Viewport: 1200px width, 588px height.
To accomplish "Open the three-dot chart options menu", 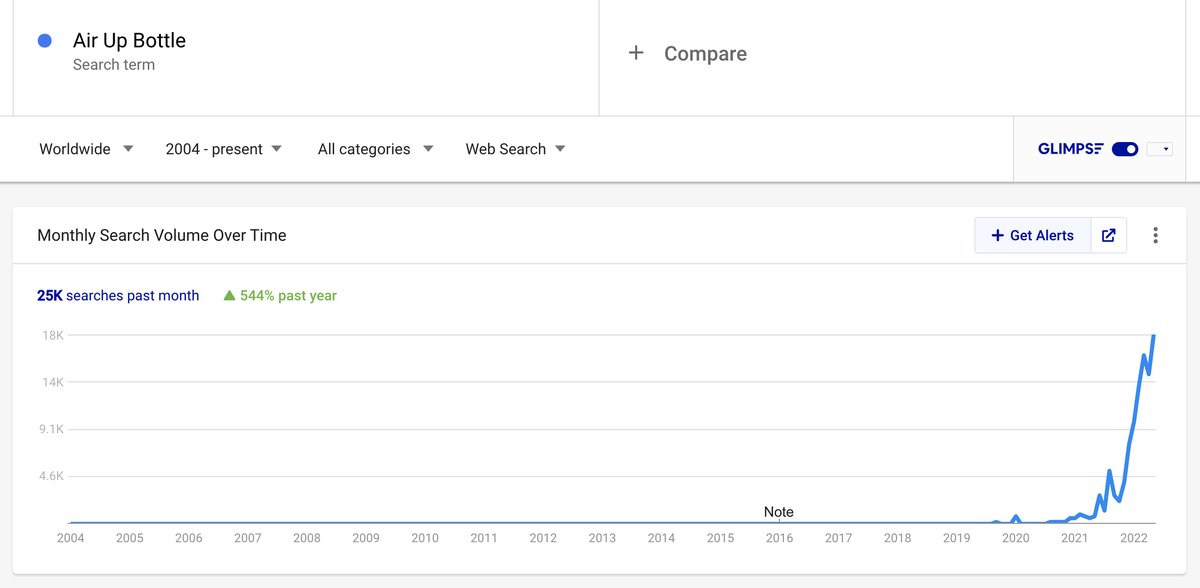I will [1155, 235].
